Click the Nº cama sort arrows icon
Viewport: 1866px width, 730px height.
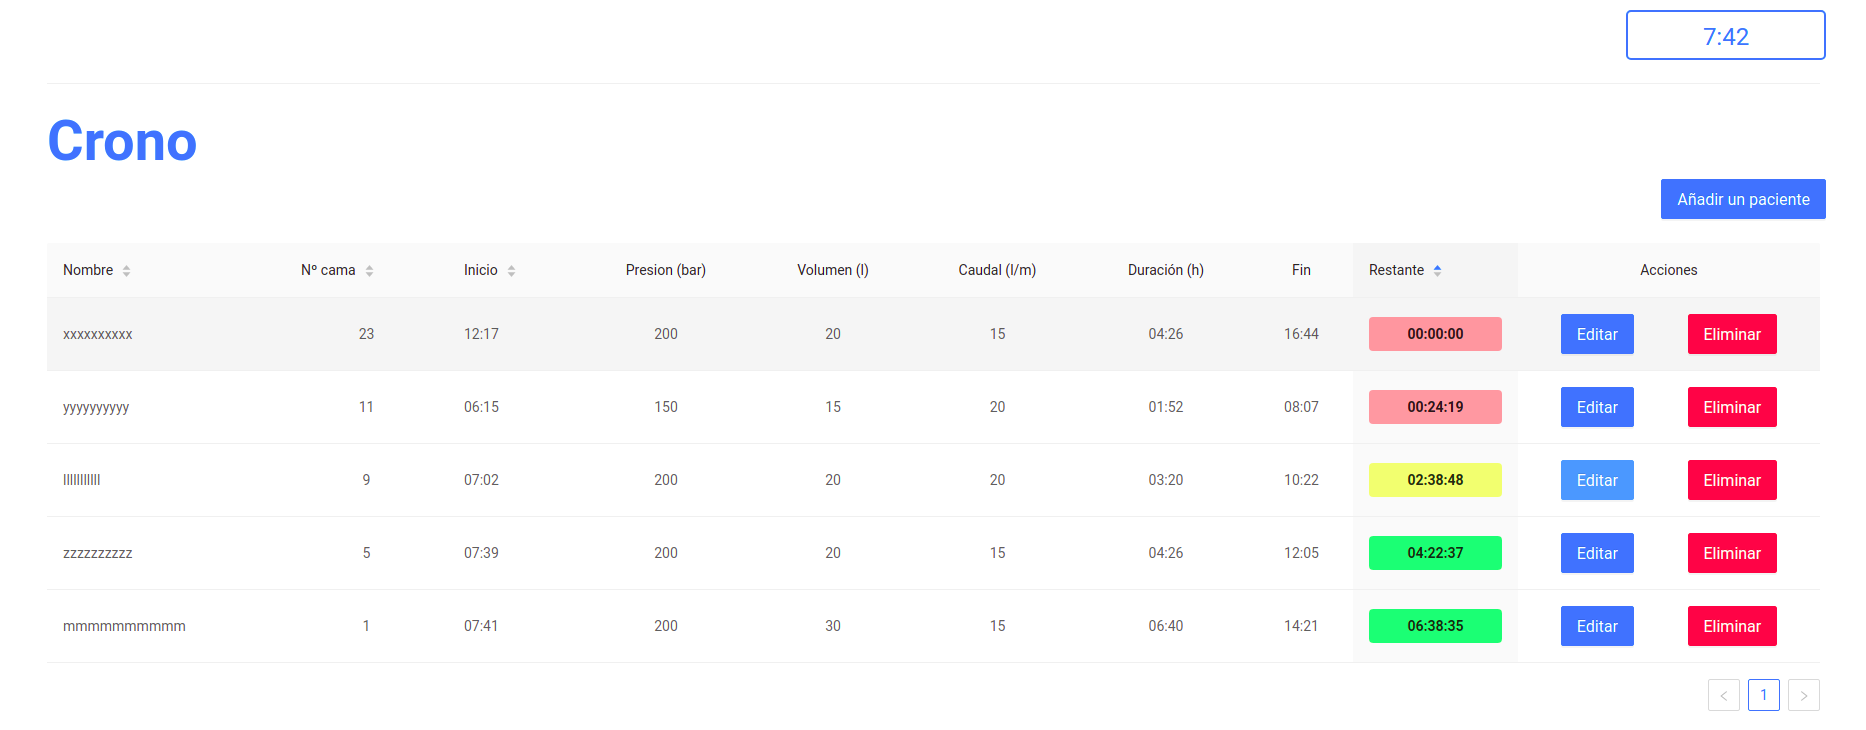369,271
